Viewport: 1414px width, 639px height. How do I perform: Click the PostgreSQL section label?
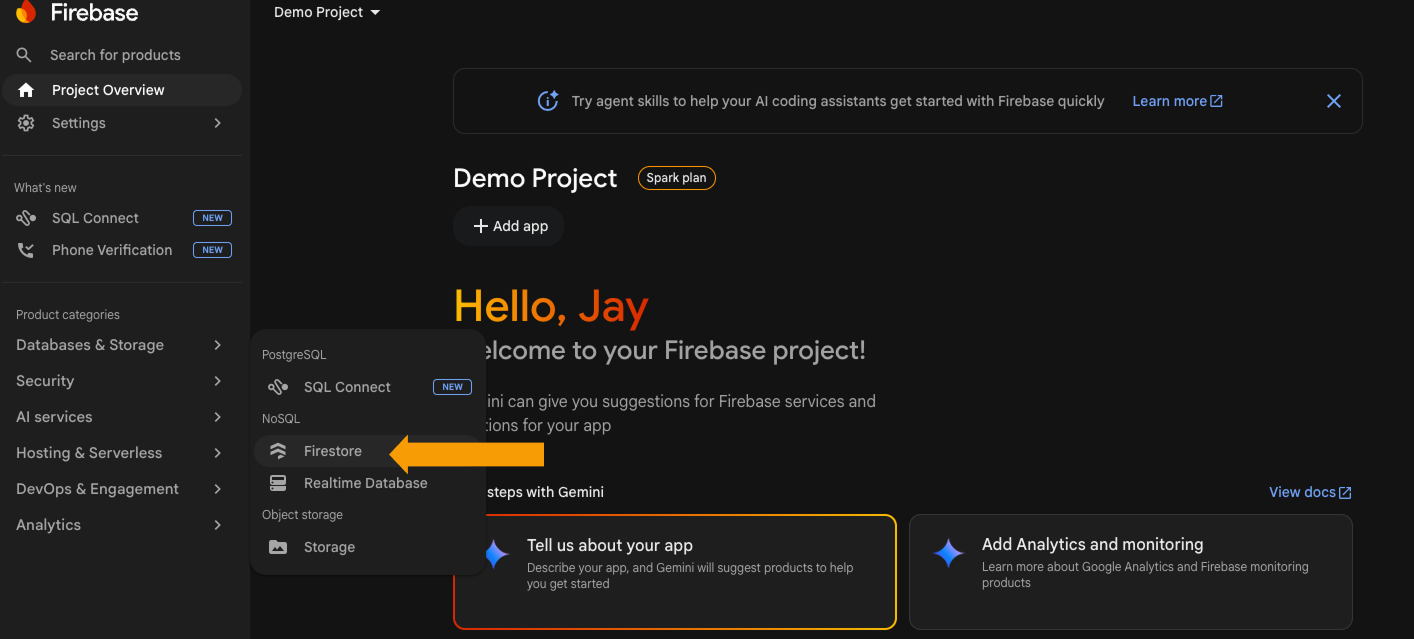point(294,355)
